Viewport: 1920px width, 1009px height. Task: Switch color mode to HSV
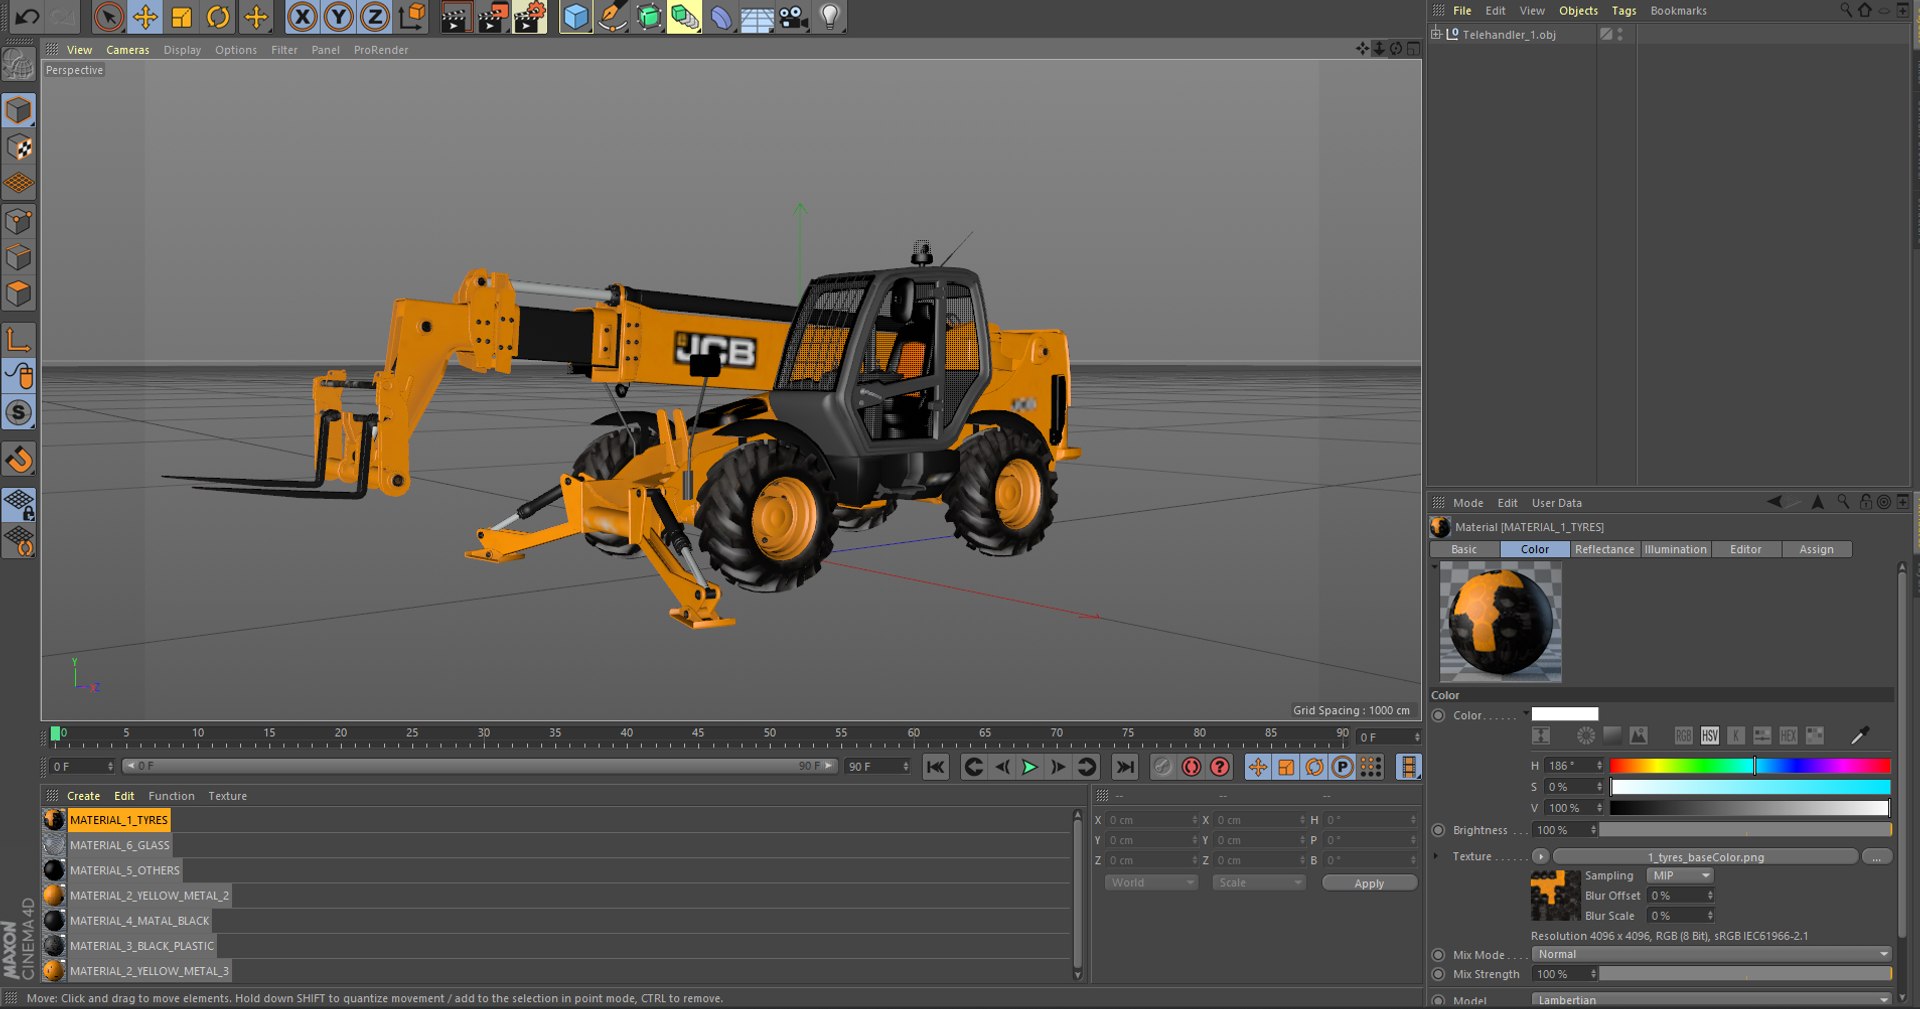[x=1710, y=736]
